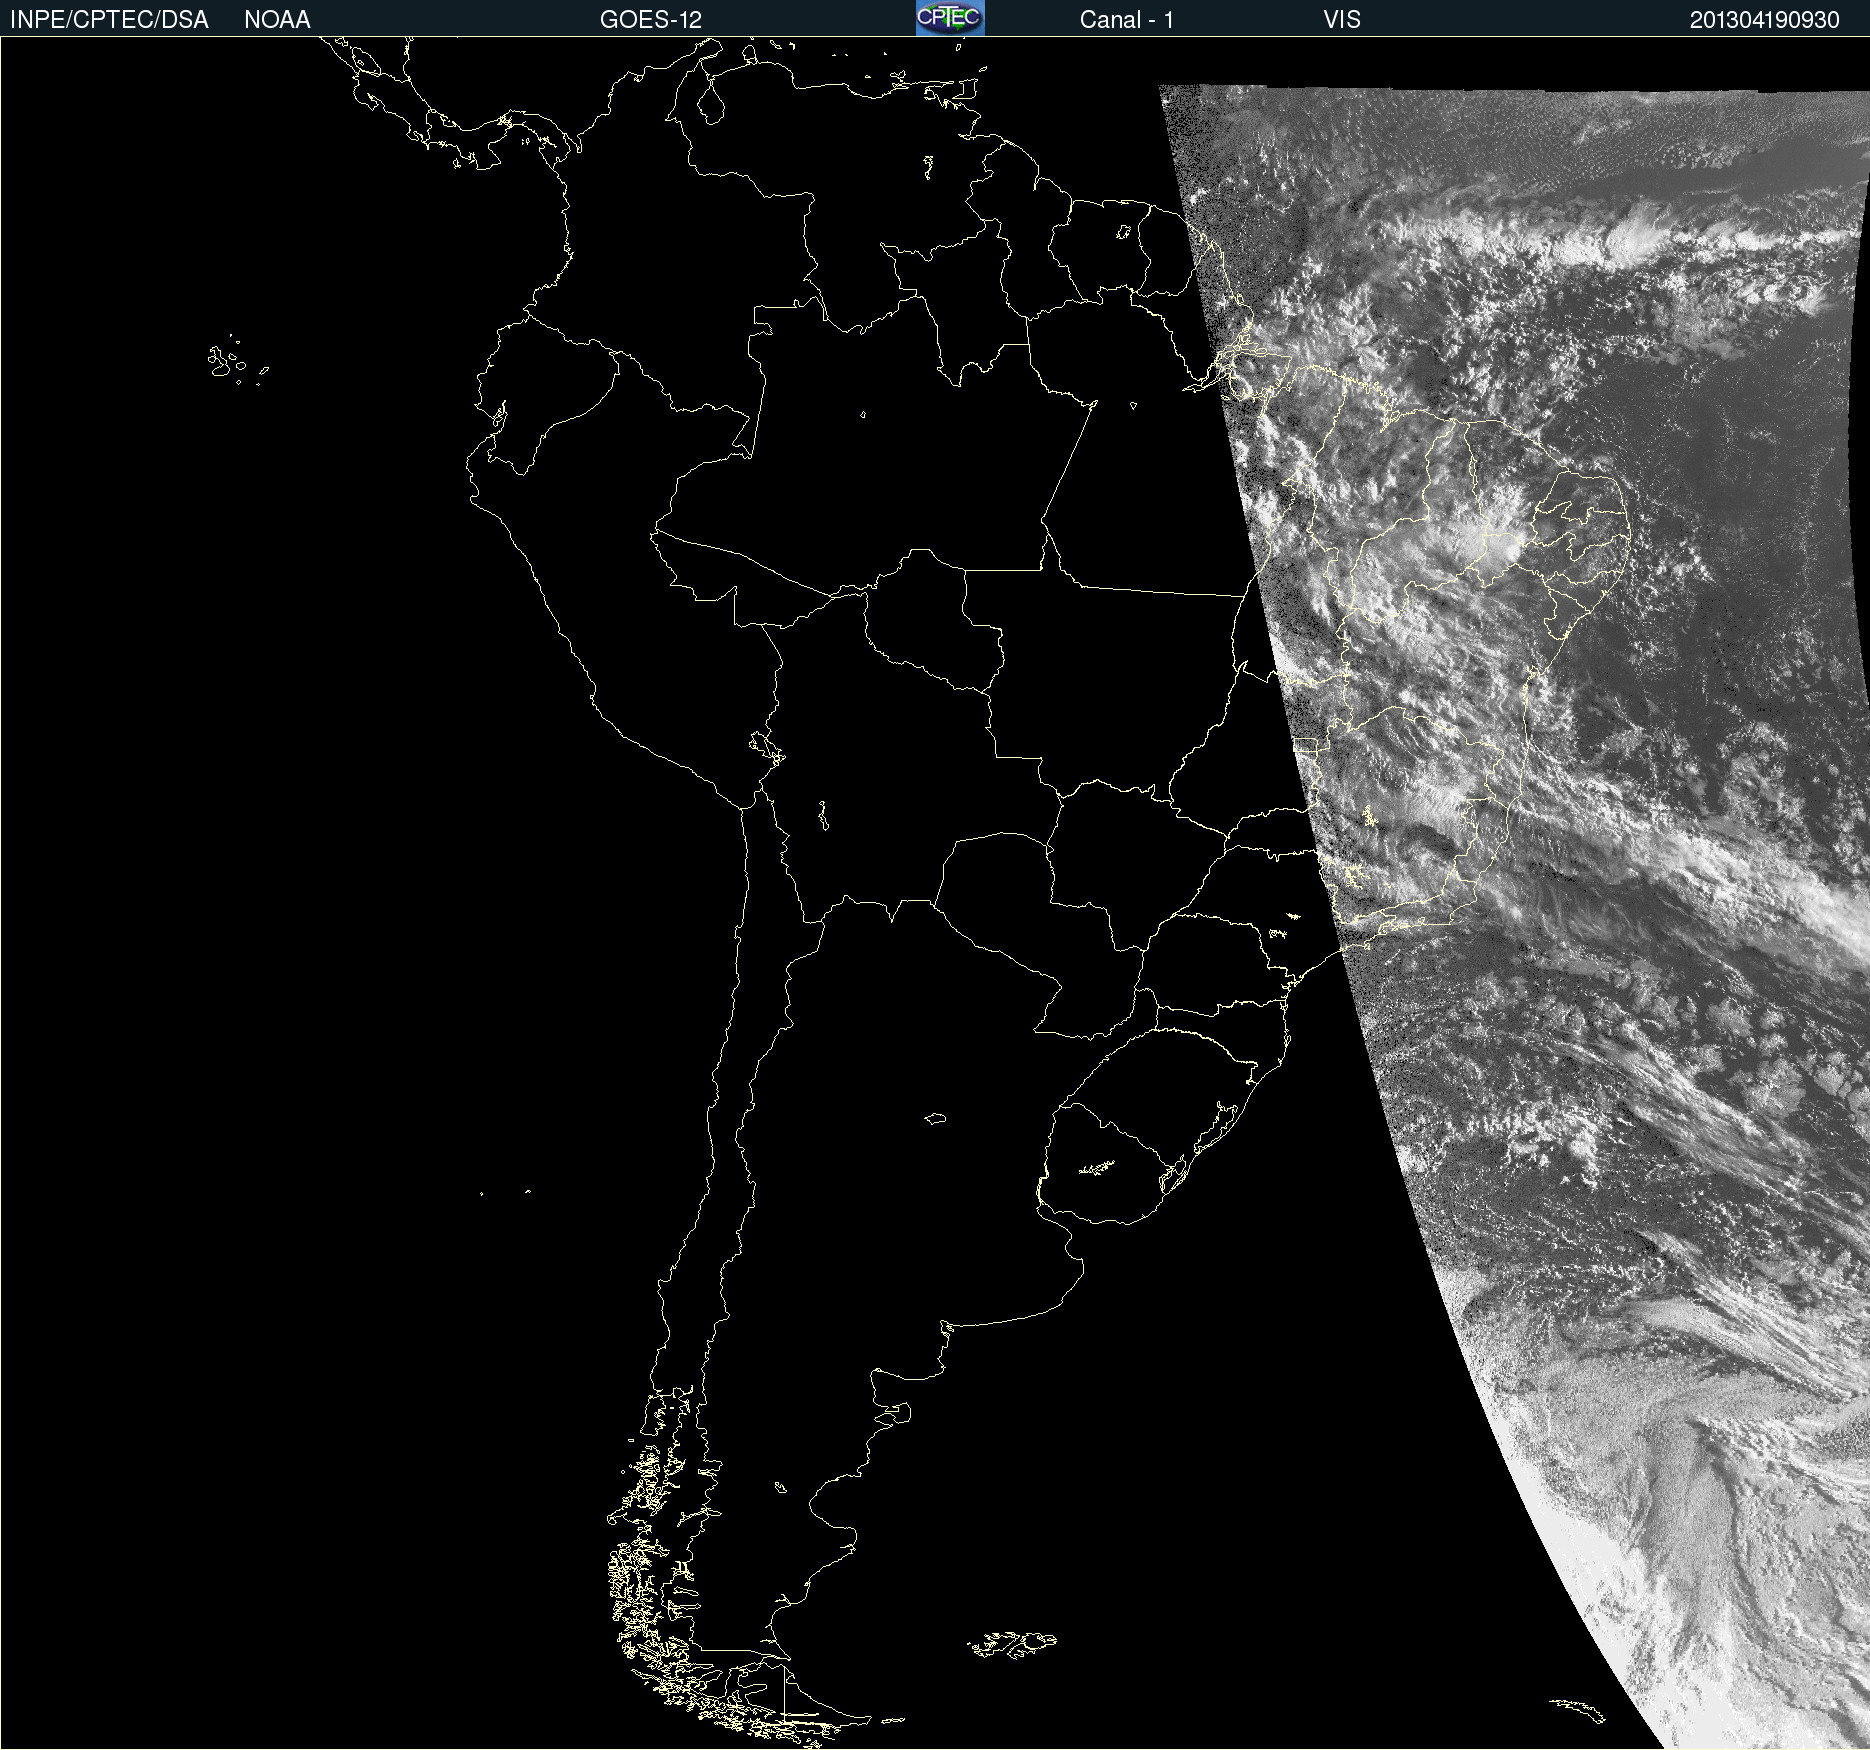Click the INPE/CPTEC/DSA header text

pyautogui.click(x=109, y=20)
